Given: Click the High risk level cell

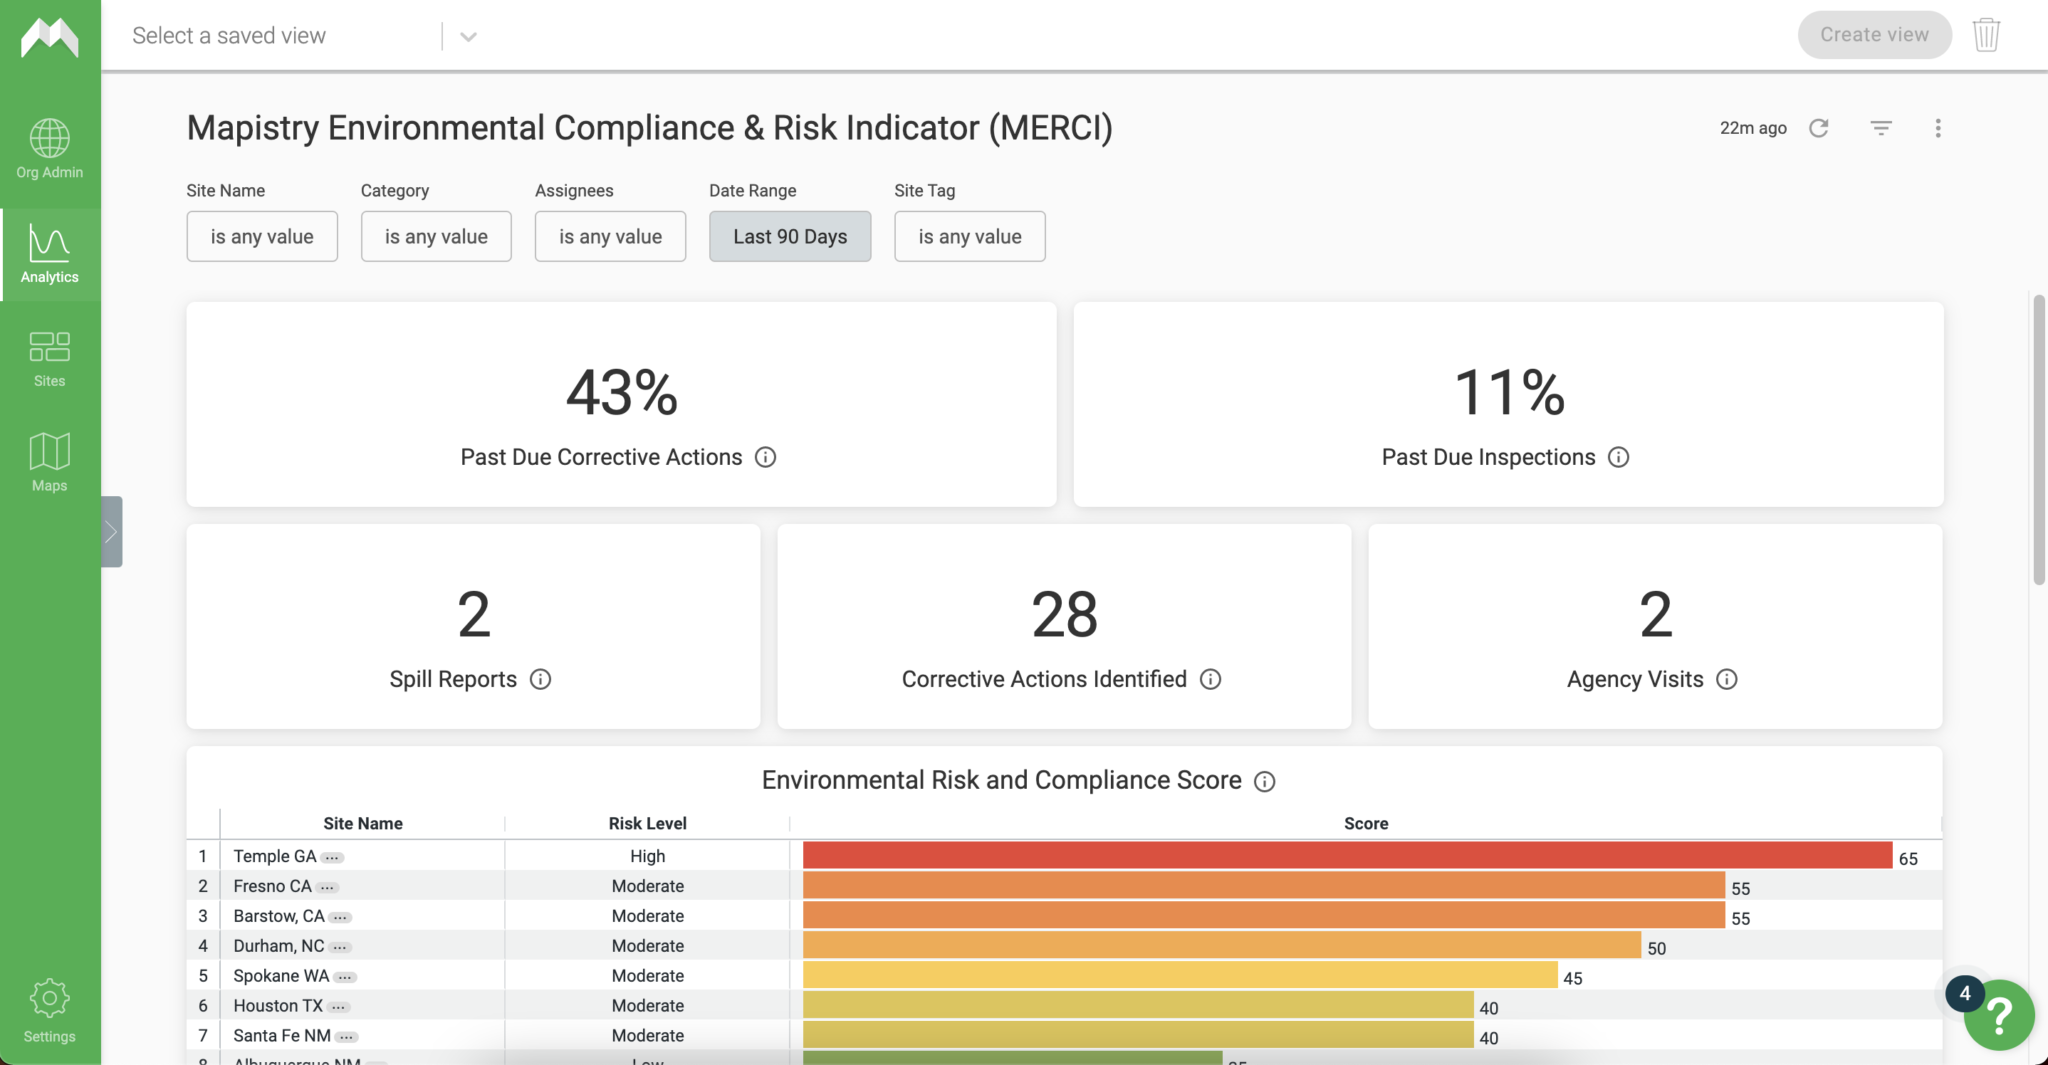Looking at the screenshot, I should pos(647,856).
